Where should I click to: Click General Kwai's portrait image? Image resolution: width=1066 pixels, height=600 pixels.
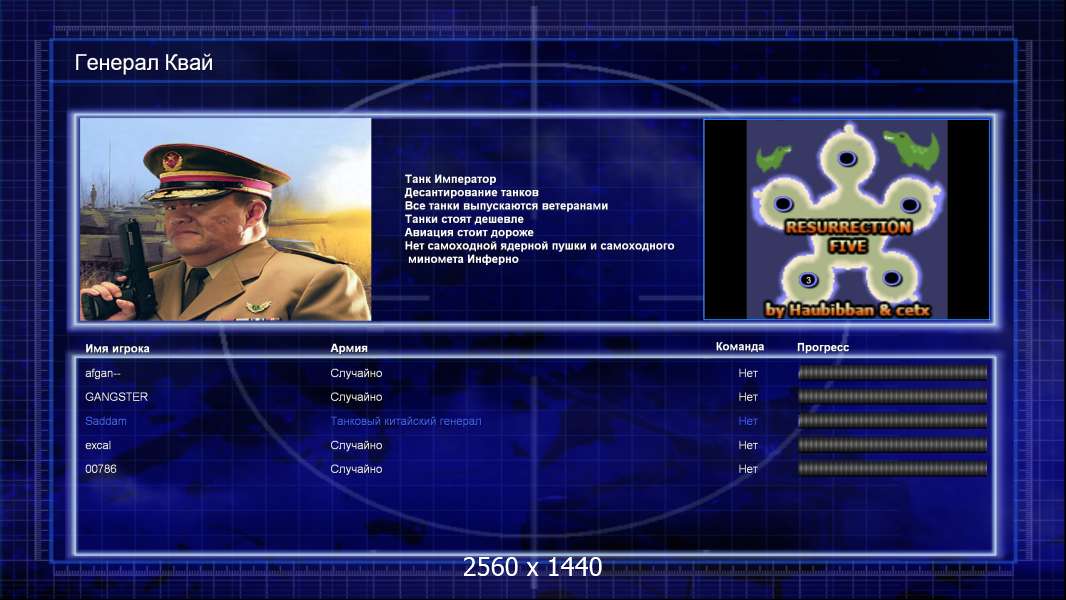coord(226,219)
